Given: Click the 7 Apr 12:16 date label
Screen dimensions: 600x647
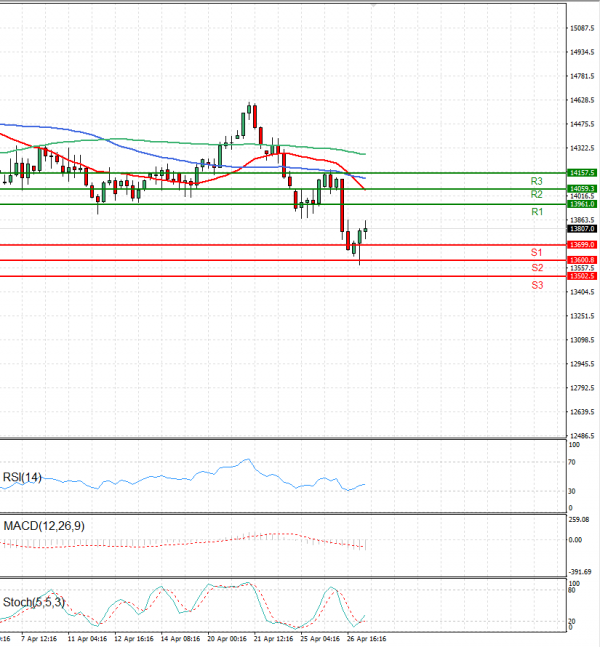Looking at the screenshot, I should 39,639.
